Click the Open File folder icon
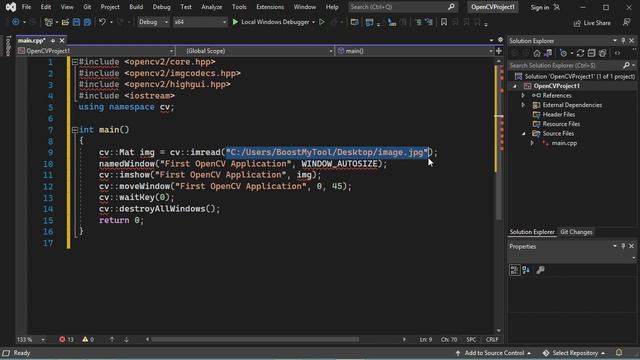The width and height of the screenshot is (640, 360). 65,22
